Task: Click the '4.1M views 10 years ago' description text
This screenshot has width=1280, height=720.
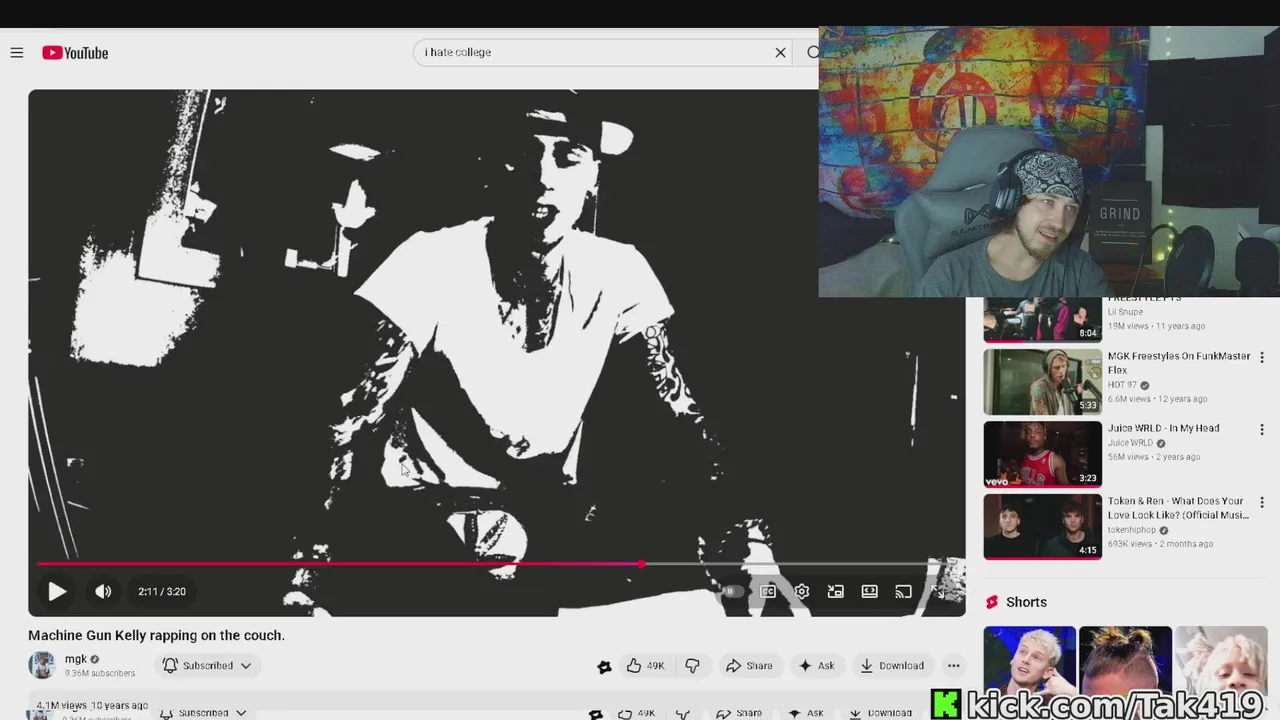Action: (x=91, y=705)
